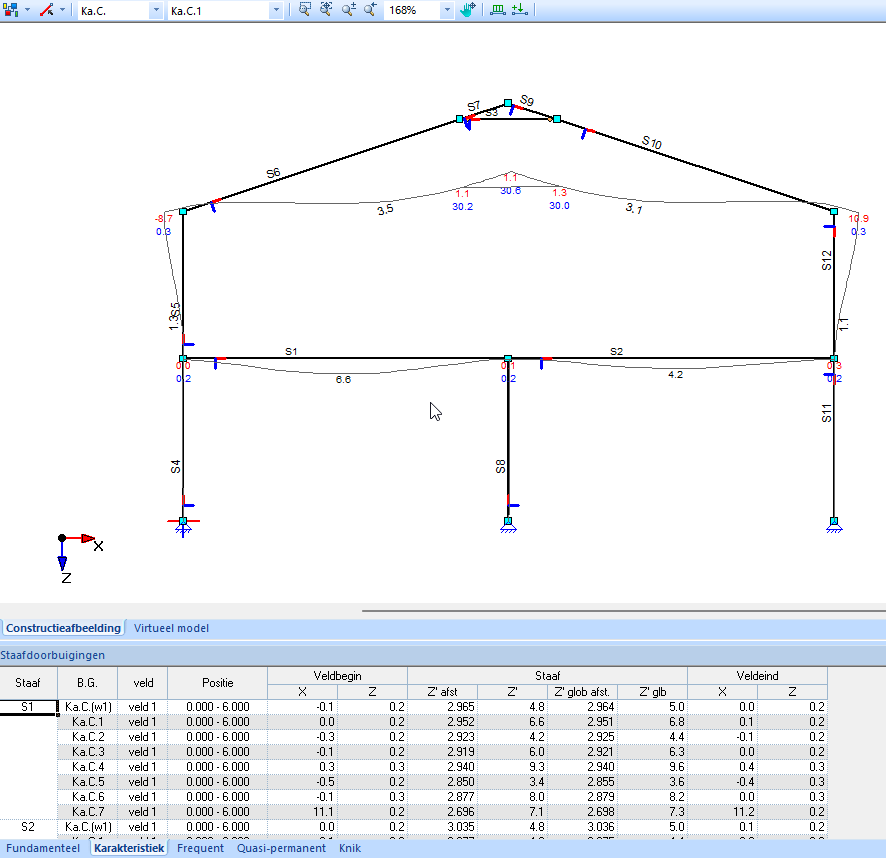Select the S2 row cell in table

pos(28,827)
